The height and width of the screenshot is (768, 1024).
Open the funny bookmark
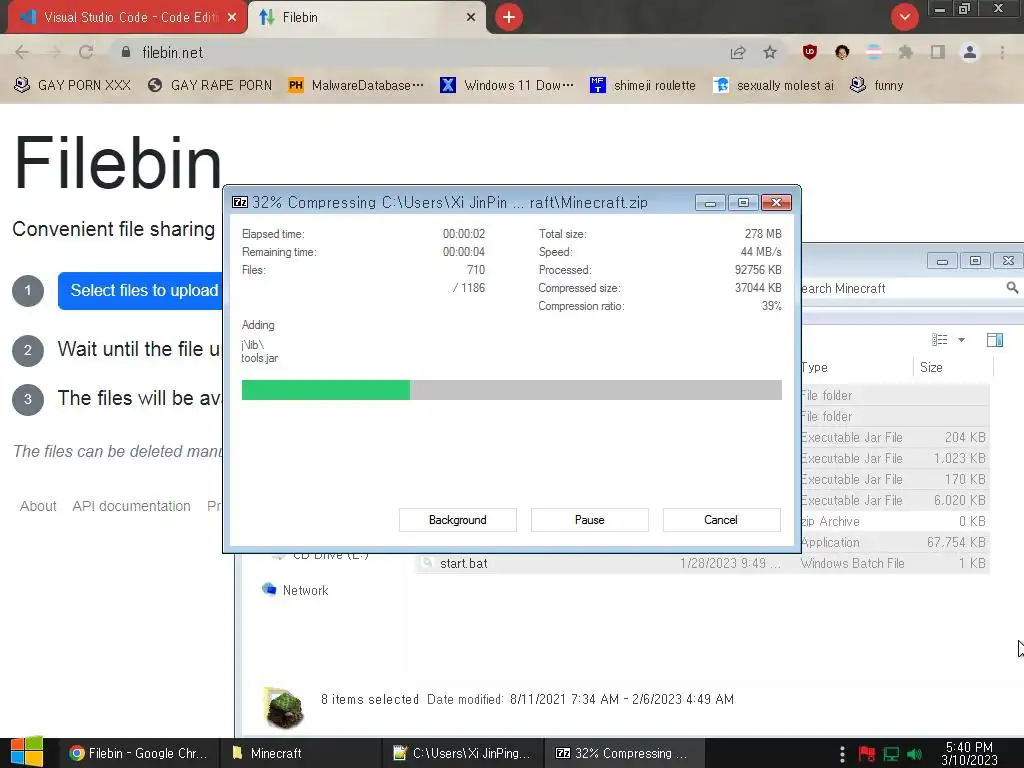tap(876, 86)
